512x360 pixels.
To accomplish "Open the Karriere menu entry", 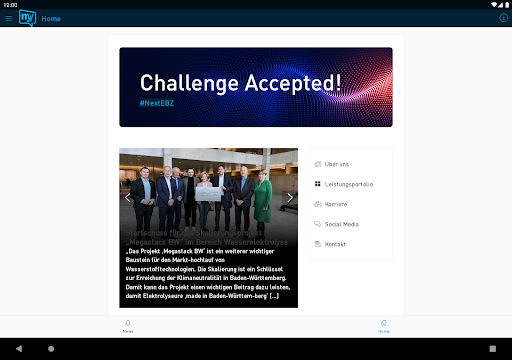I will (x=336, y=204).
